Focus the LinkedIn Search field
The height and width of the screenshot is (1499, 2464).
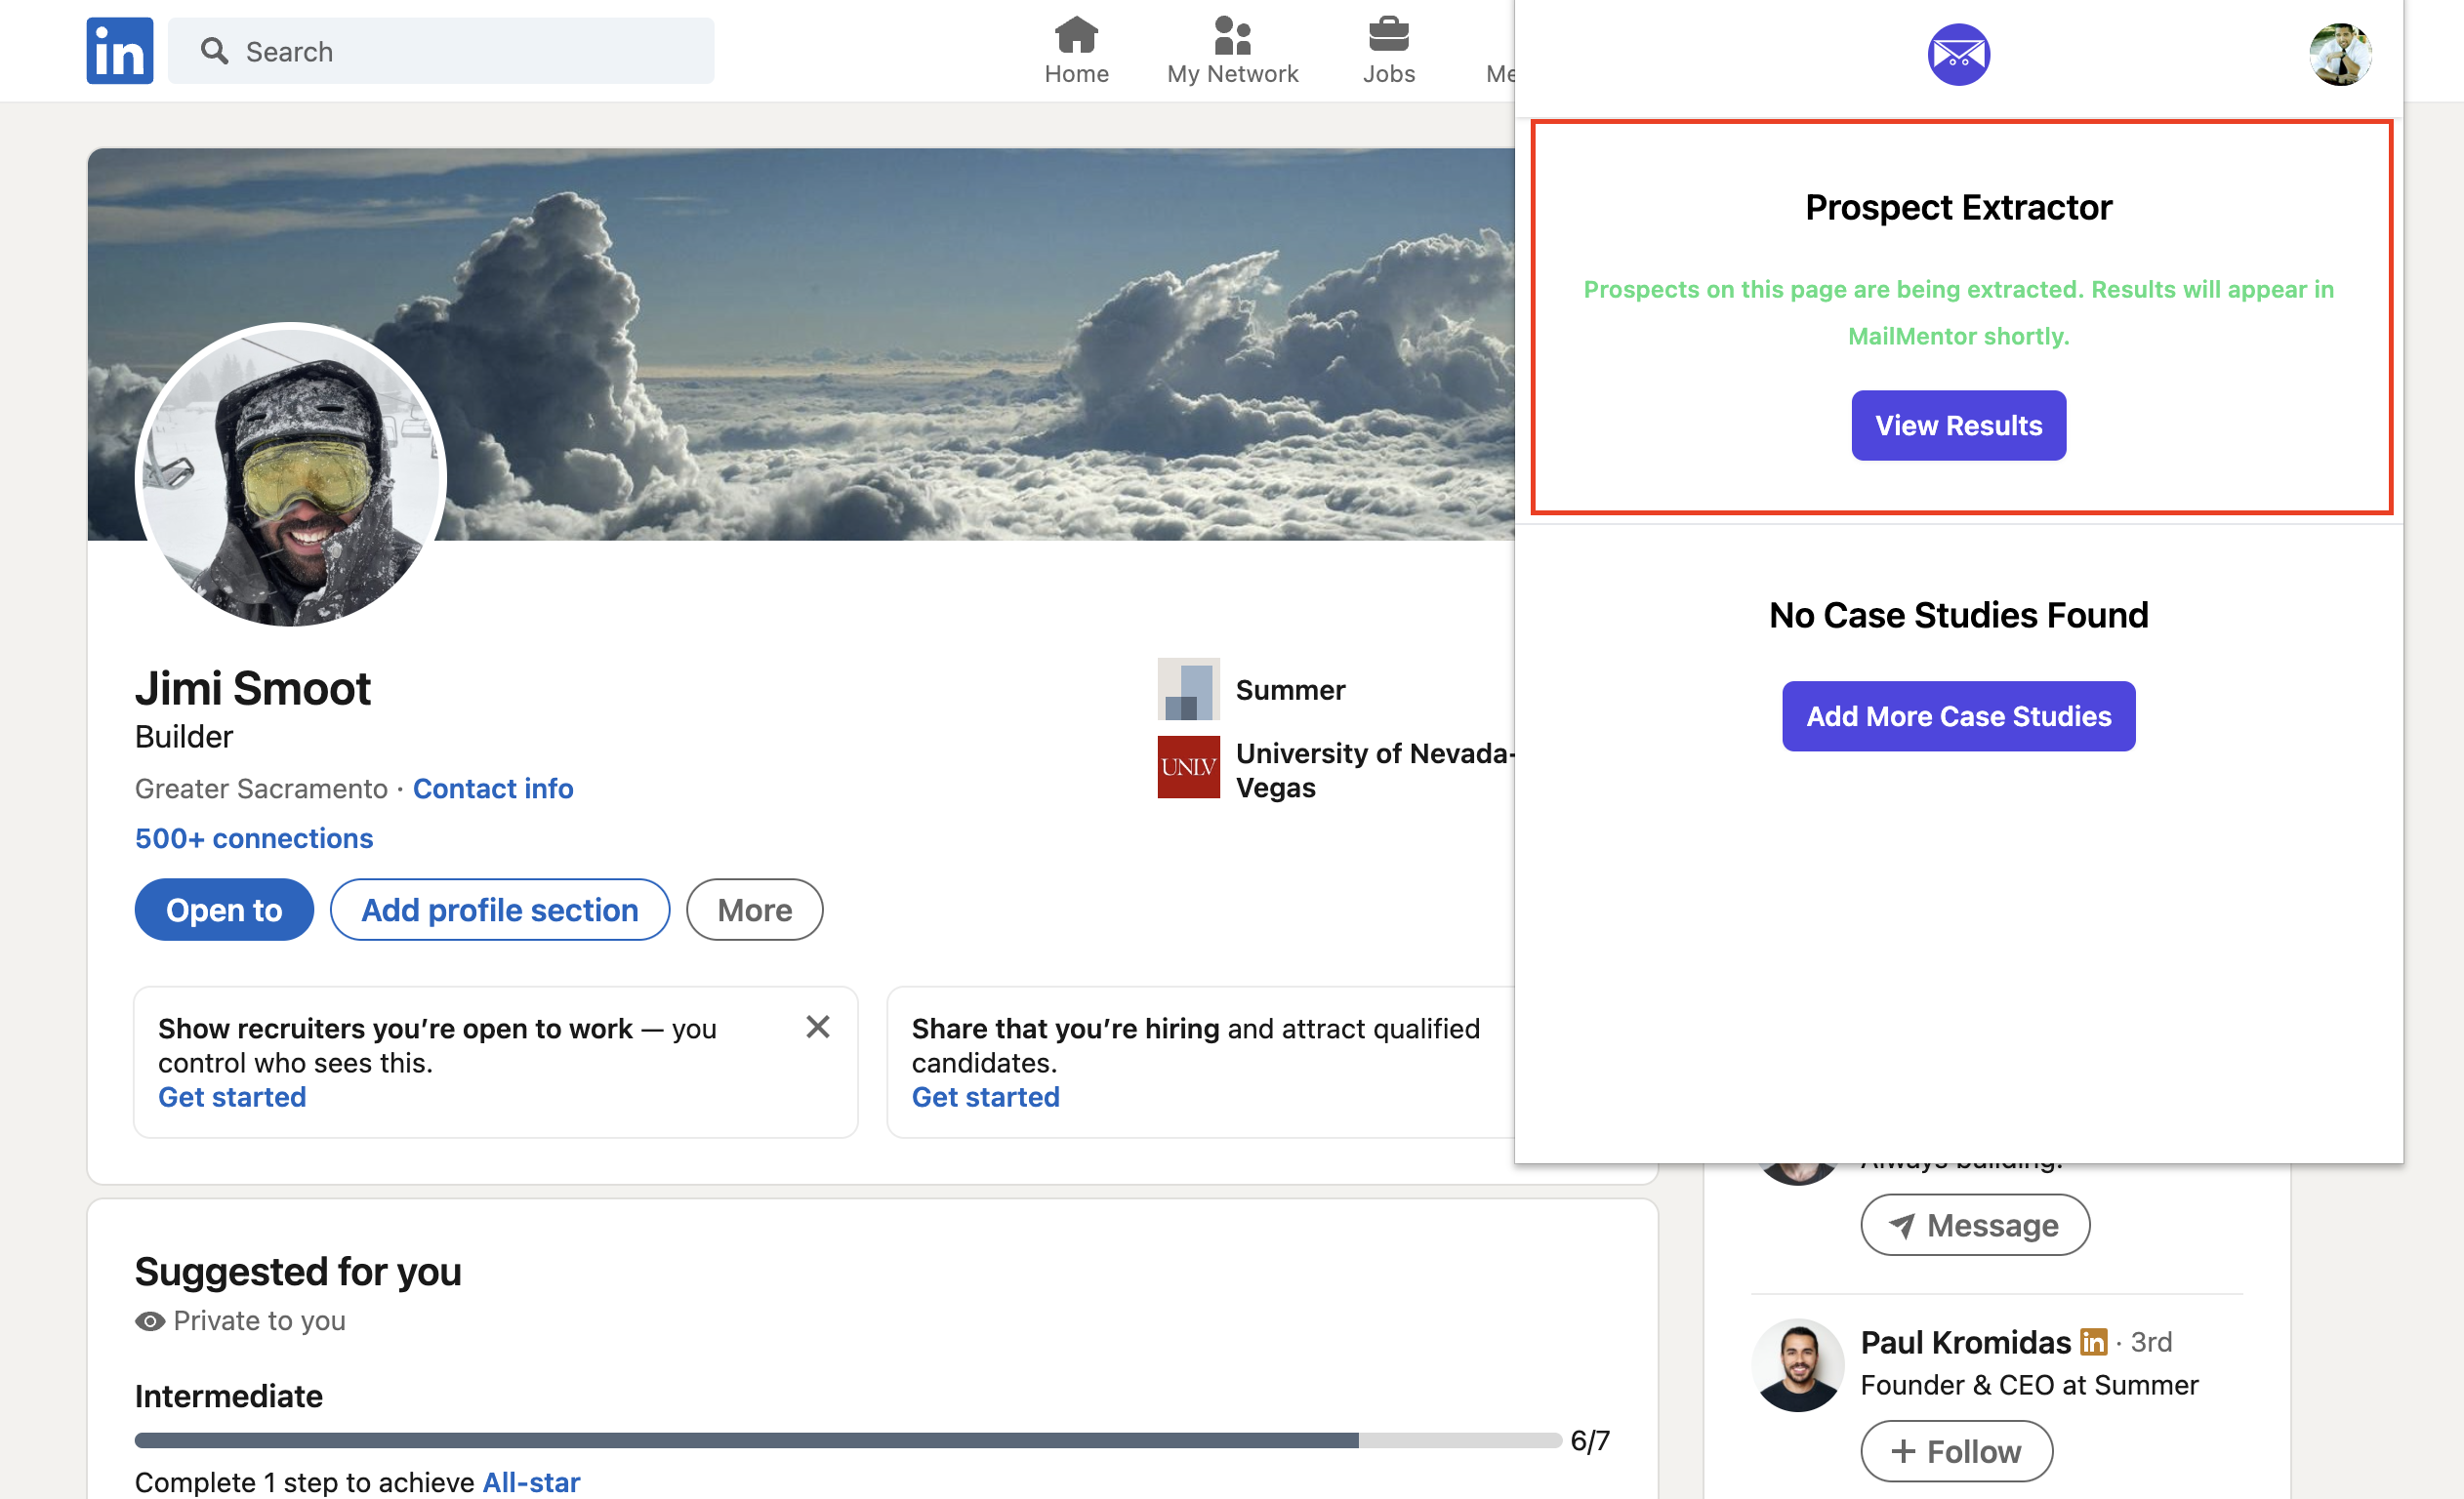tap(441, 51)
